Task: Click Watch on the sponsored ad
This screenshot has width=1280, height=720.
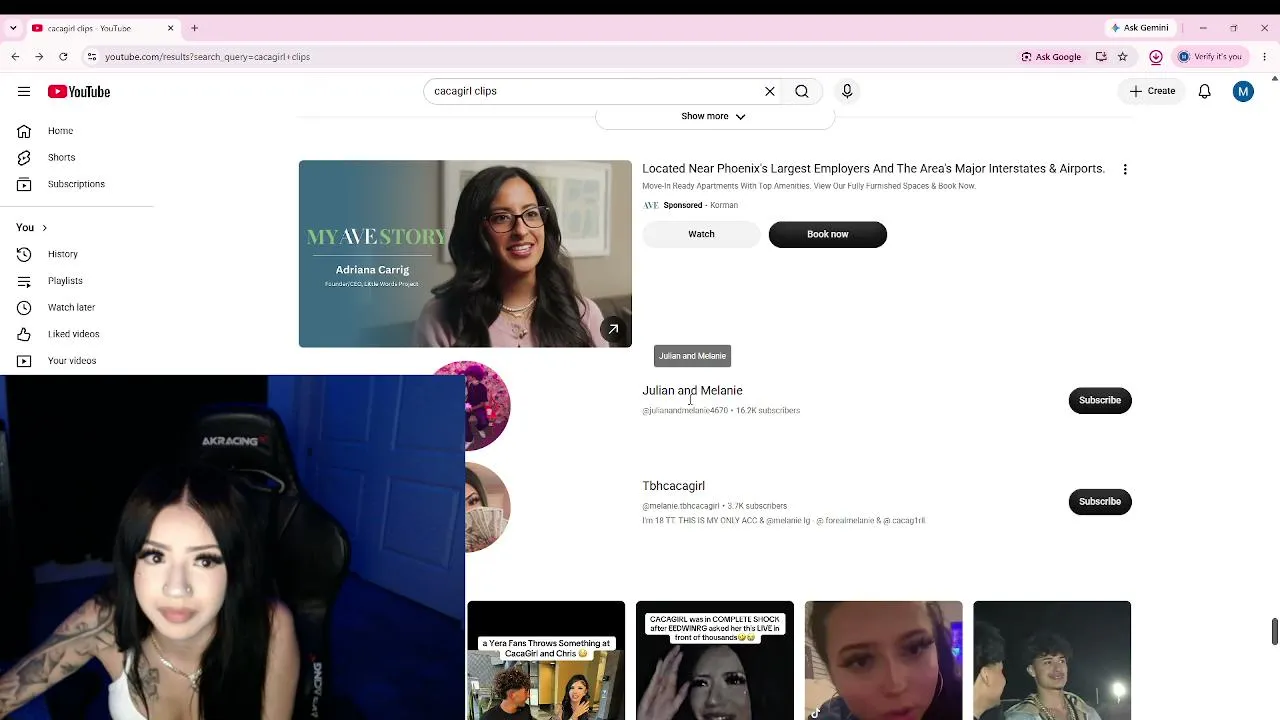Action: pos(701,234)
